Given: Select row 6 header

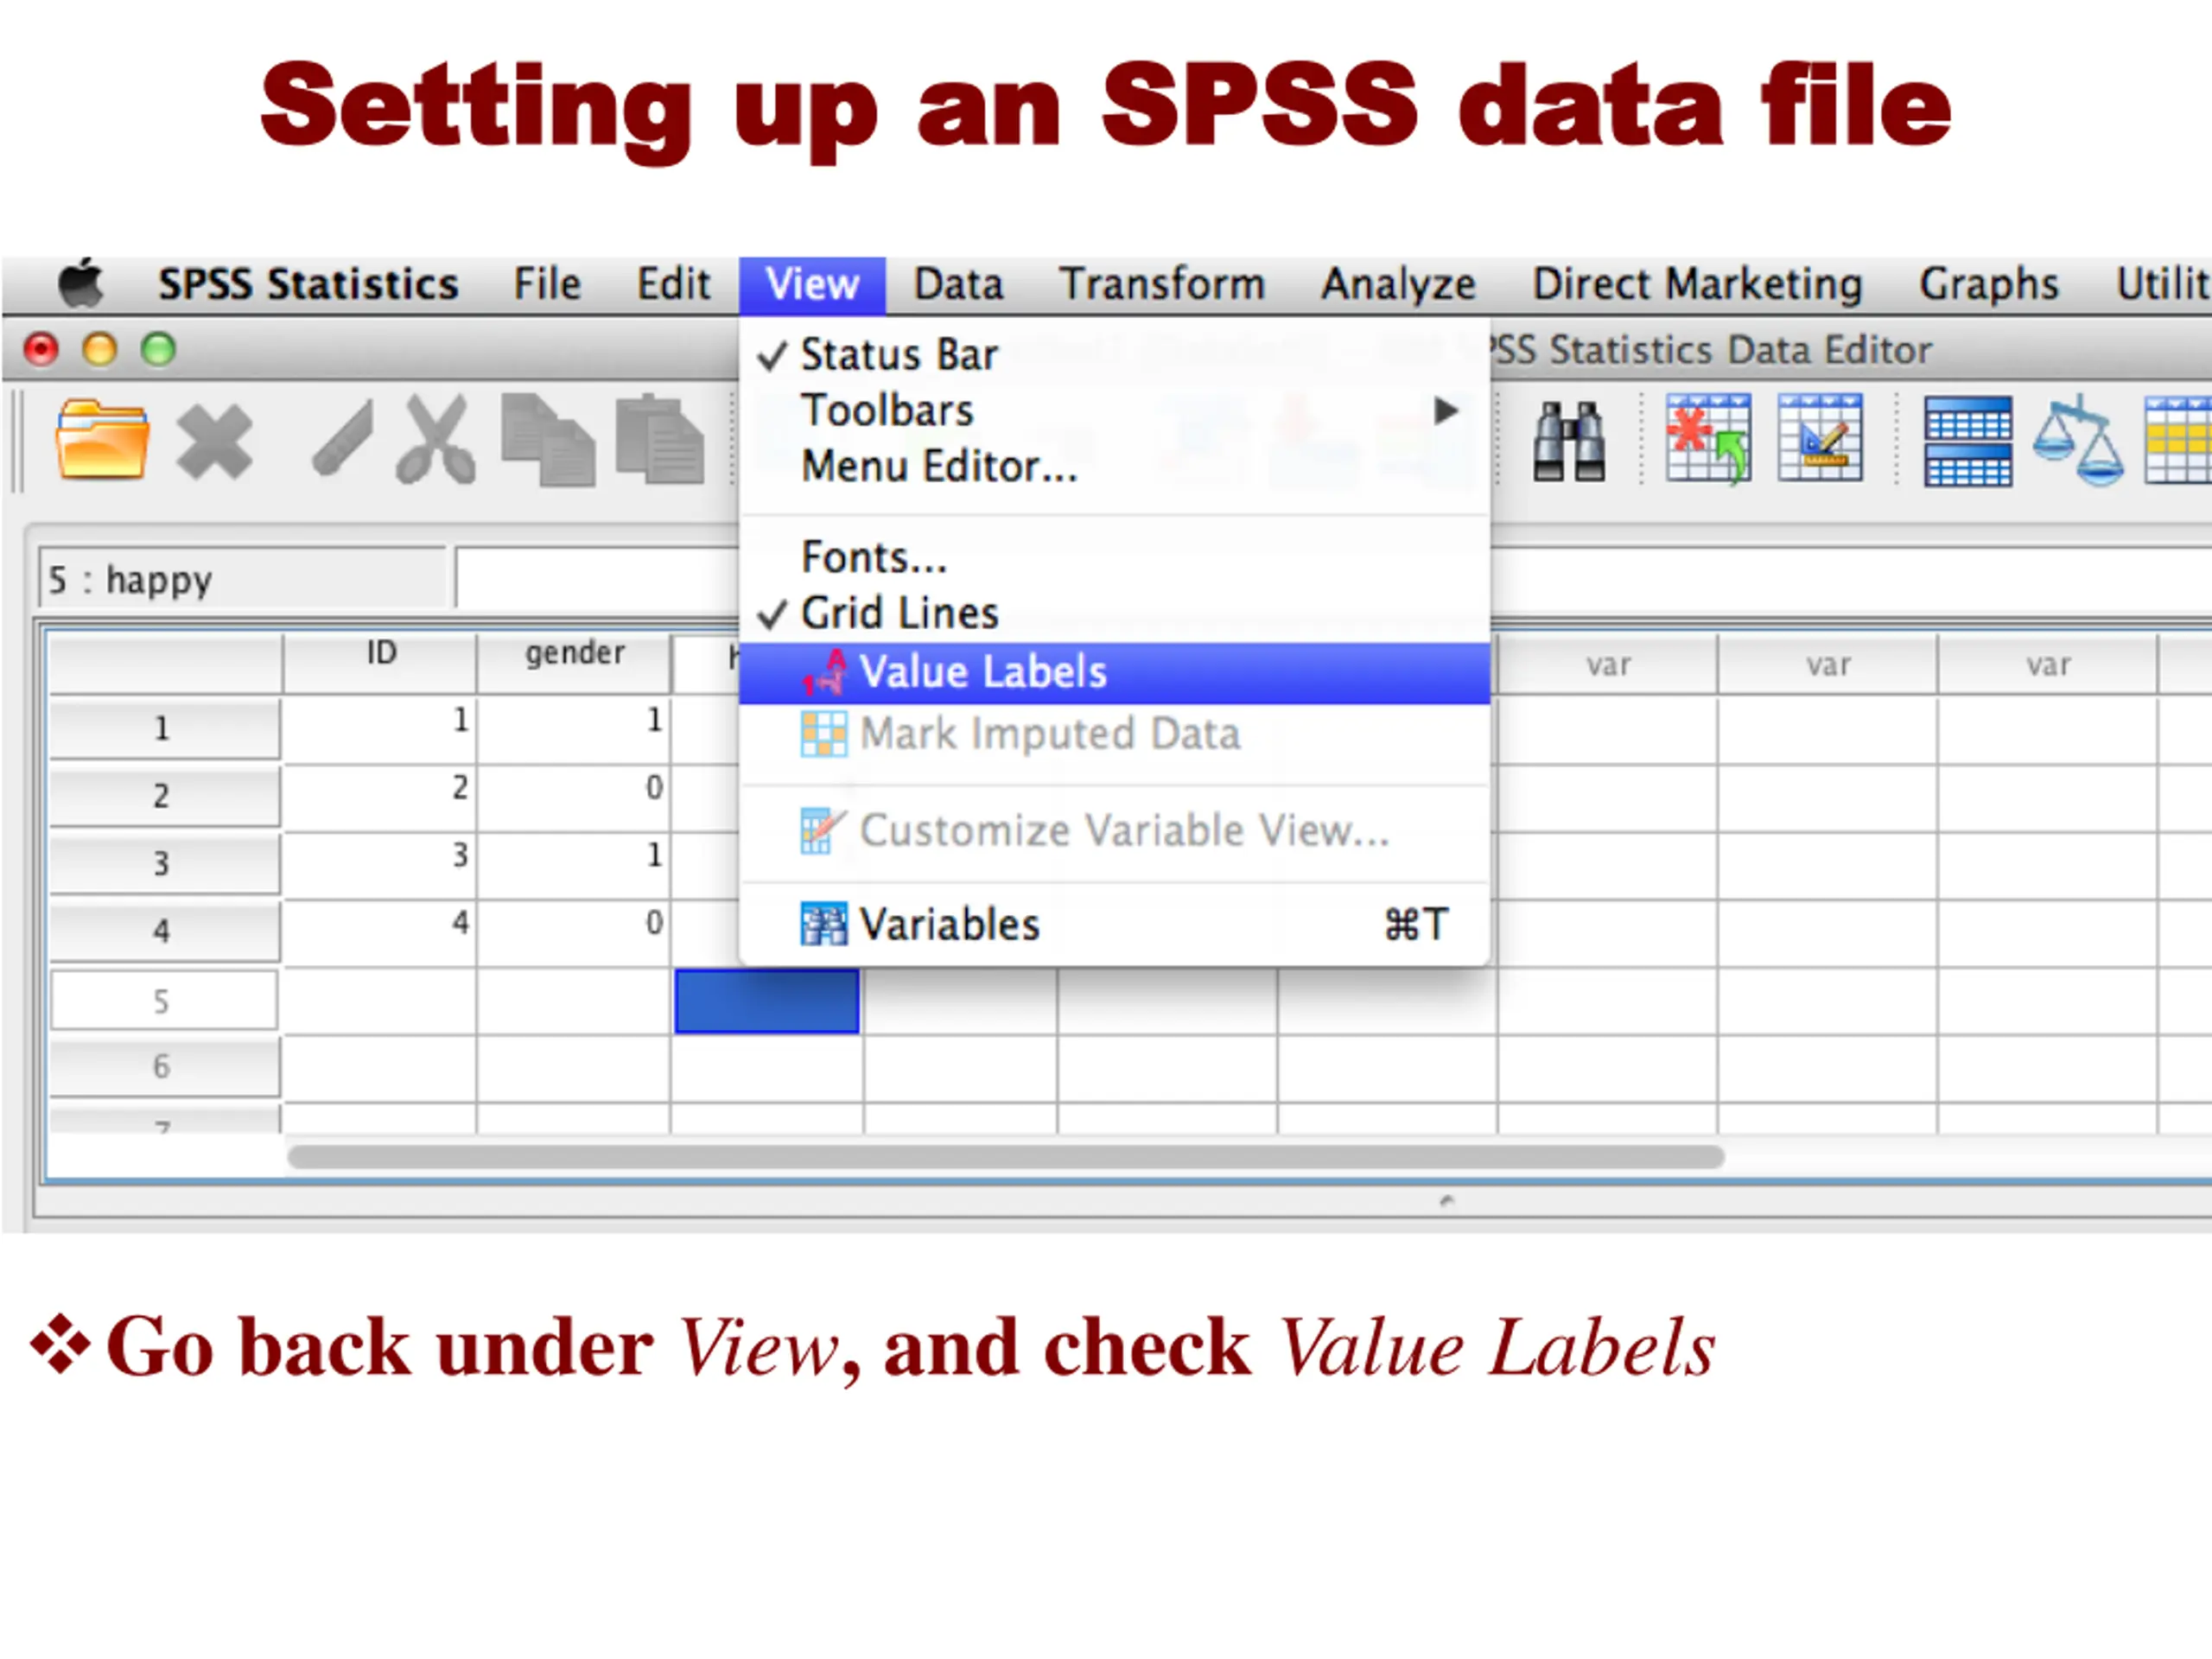Looking at the screenshot, I should click(164, 1067).
